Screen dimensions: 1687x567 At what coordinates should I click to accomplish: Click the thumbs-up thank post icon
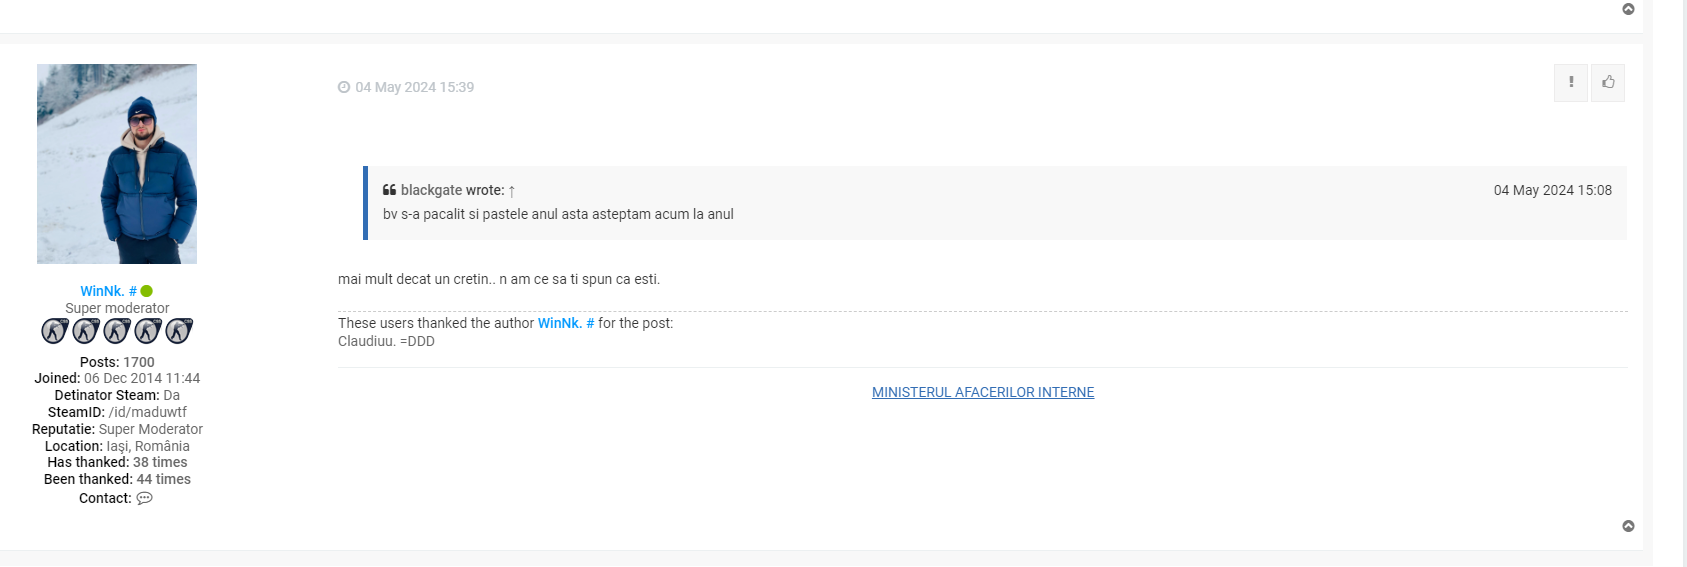point(1608,83)
